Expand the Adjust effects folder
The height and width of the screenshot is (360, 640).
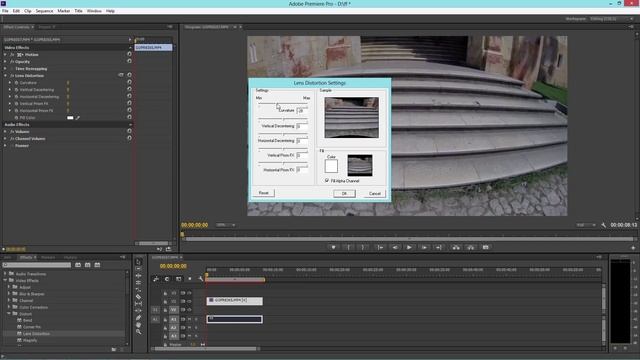pyautogui.click(x=9, y=287)
